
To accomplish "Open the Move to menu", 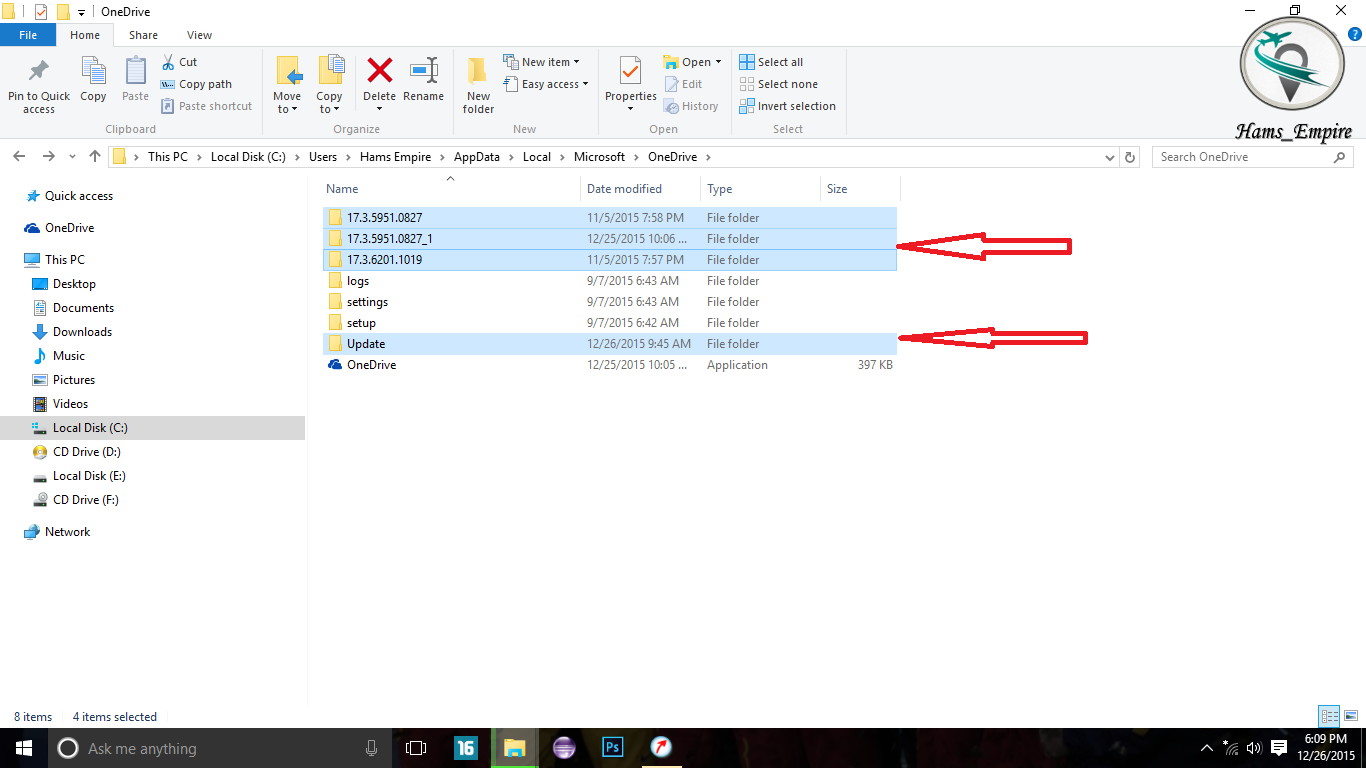I will [x=287, y=85].
